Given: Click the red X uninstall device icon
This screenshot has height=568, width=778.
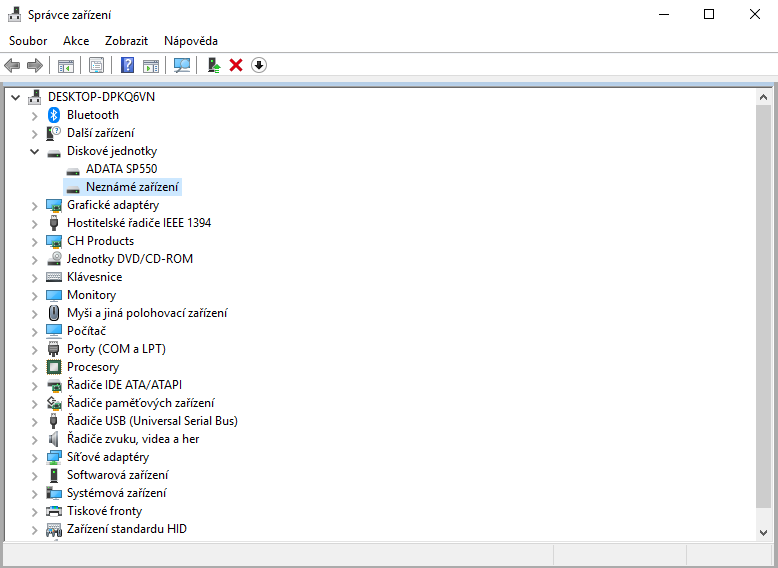Looking at the screenshot, I should (236, 65).
